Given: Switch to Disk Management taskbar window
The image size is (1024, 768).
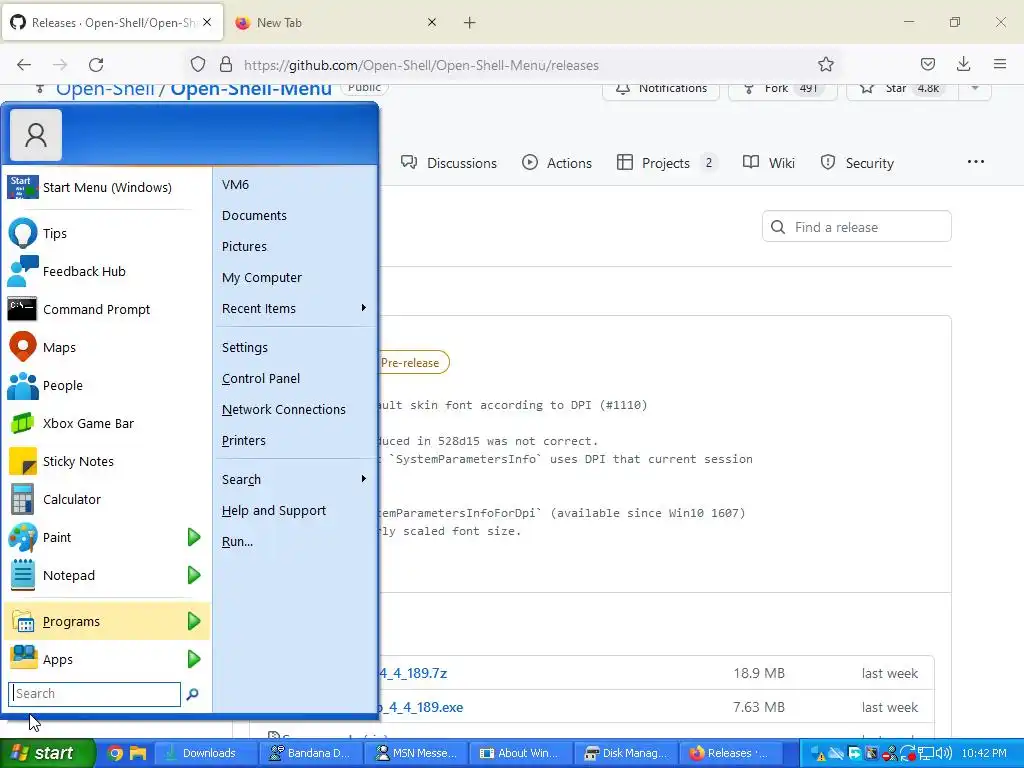Looking at the screenshot, I should pyautogui.click(x=626, y=753).
